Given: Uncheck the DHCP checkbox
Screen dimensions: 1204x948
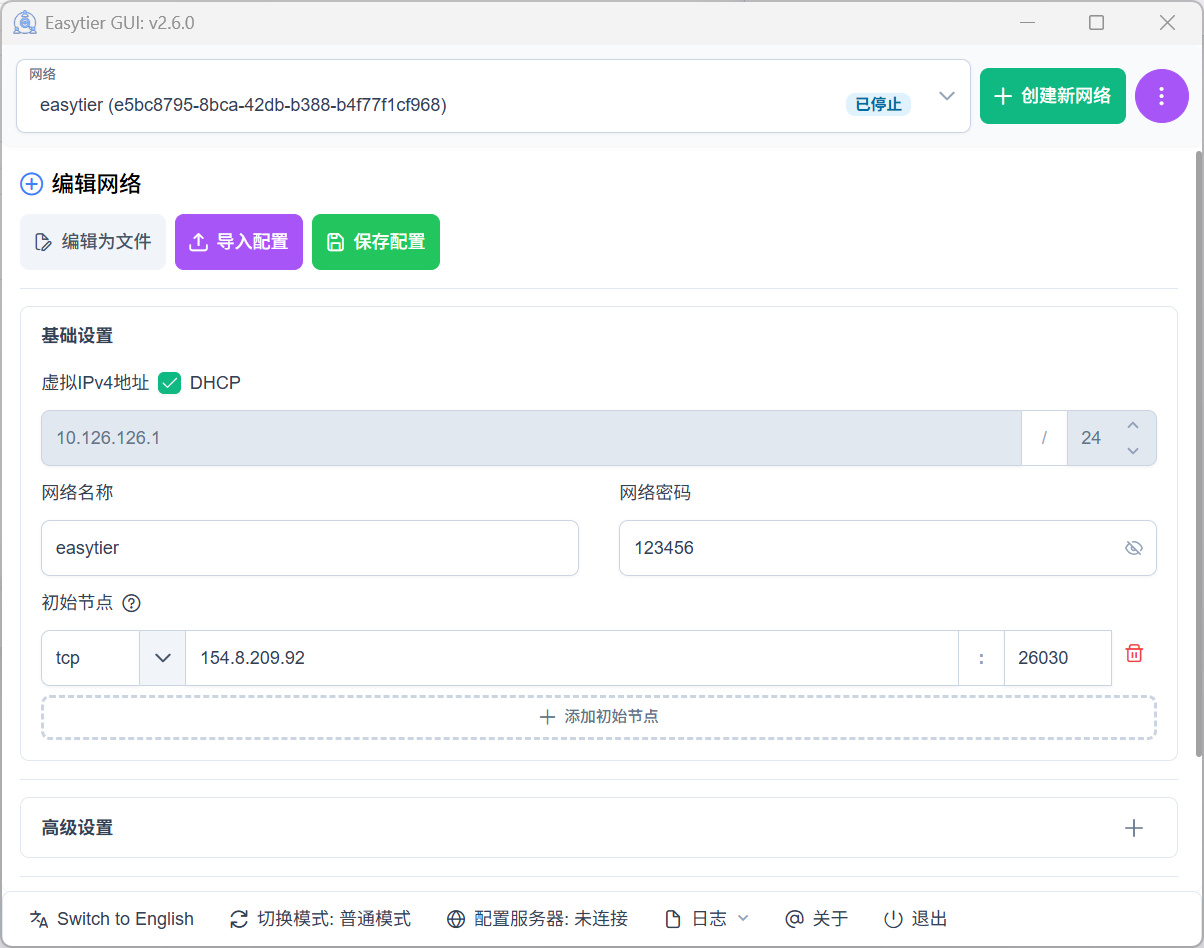Looking at the screenshot, I should pyautogui.click(x=170, y=382).
